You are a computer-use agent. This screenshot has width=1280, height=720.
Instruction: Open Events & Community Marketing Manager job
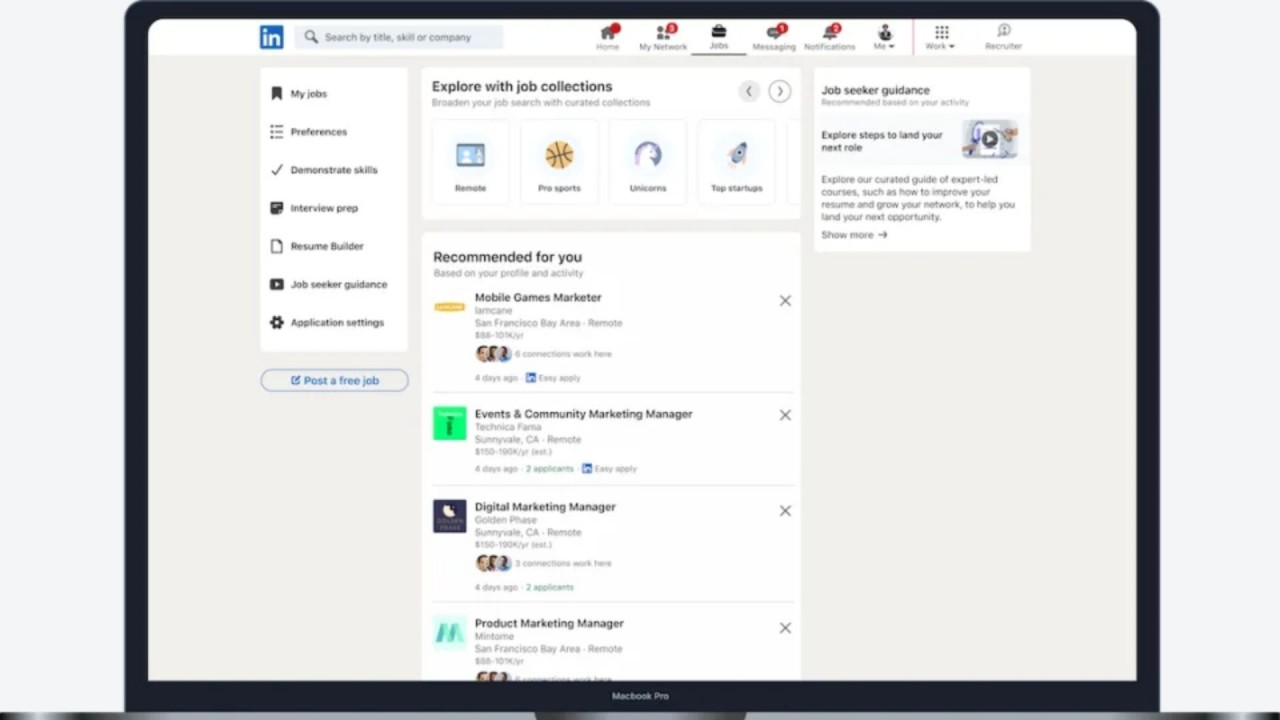click(x=583, y=414)
